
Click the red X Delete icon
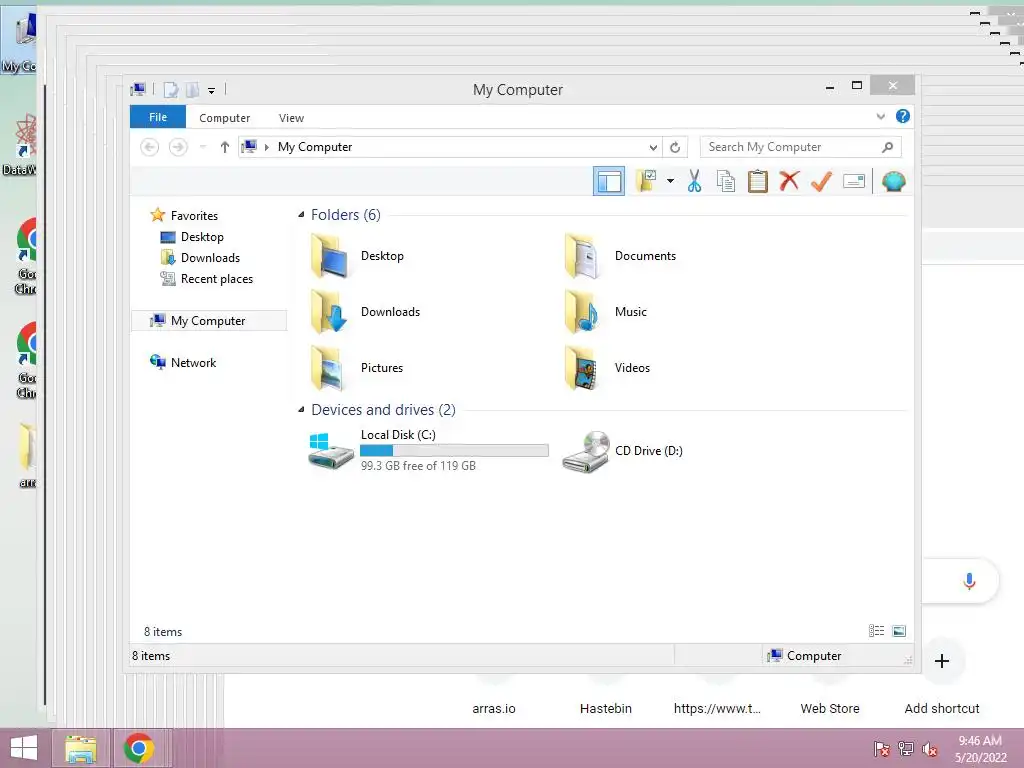coord(789,181)
